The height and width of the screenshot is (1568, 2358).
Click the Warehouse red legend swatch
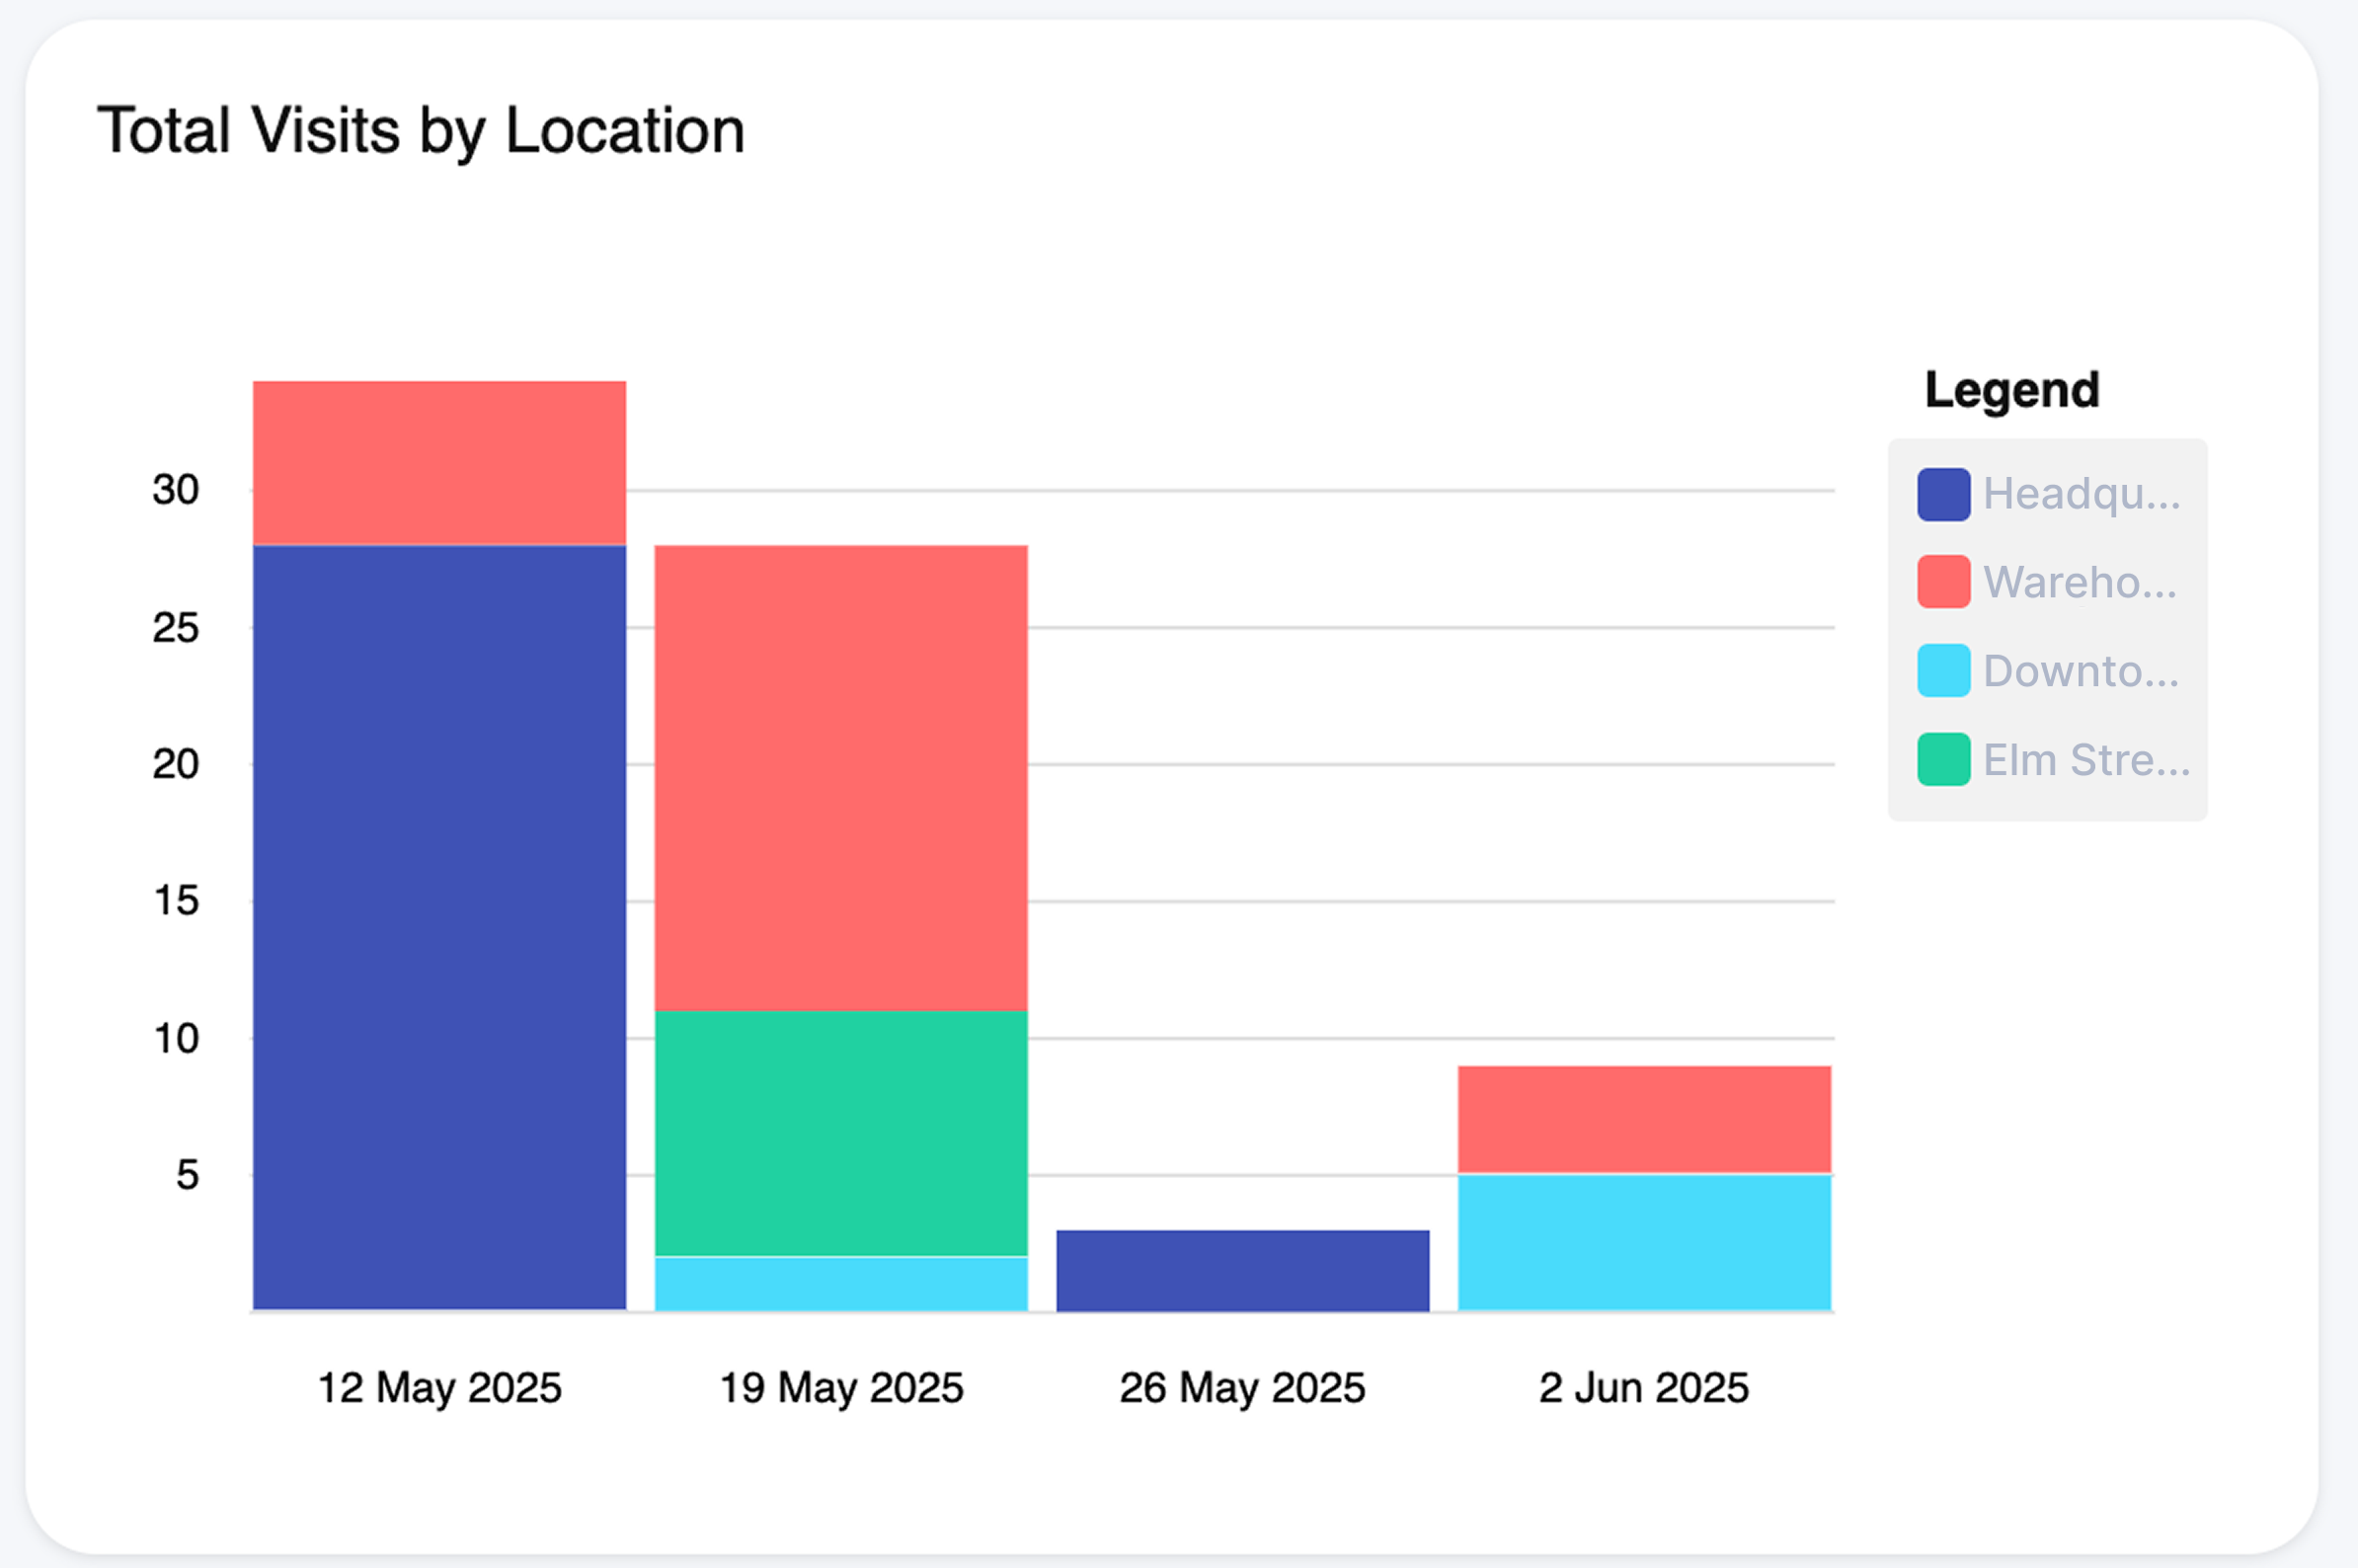pos(1943,582)
